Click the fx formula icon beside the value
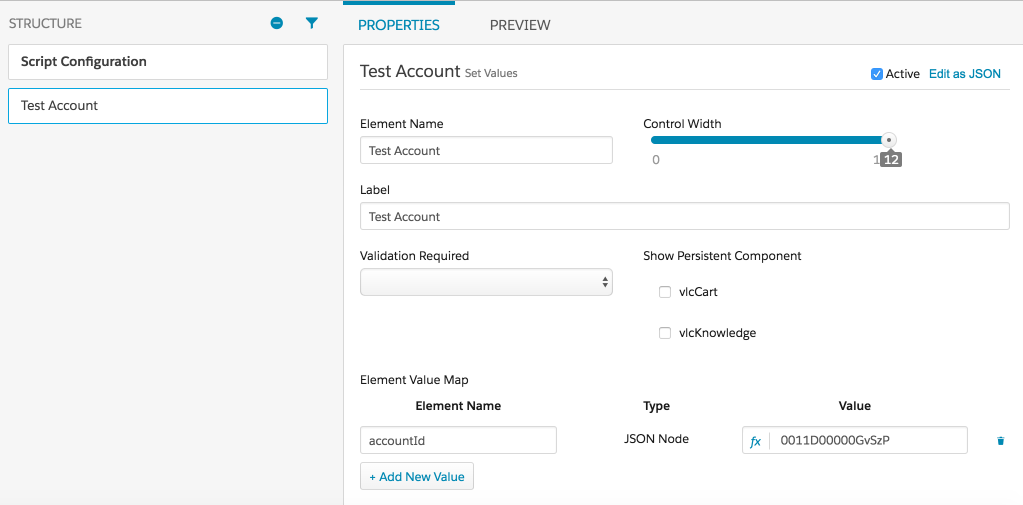Image resolution: width=1023 pixels, height=505 pixels. pos(756,441)
